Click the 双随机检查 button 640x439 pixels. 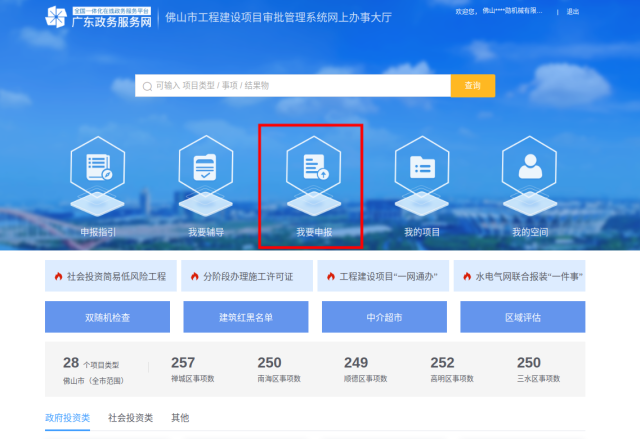click(107, 317)
